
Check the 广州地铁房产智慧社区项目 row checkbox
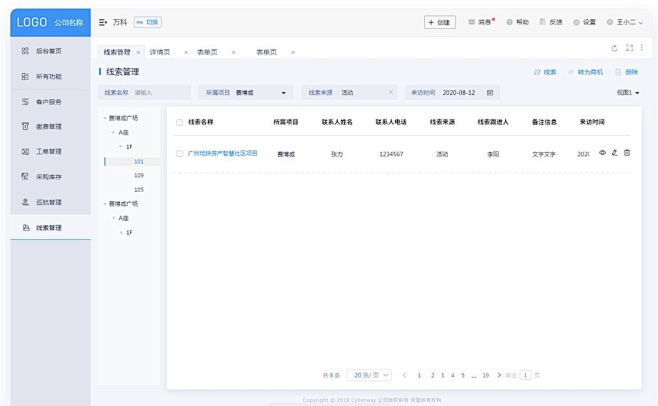coord(180,154)
